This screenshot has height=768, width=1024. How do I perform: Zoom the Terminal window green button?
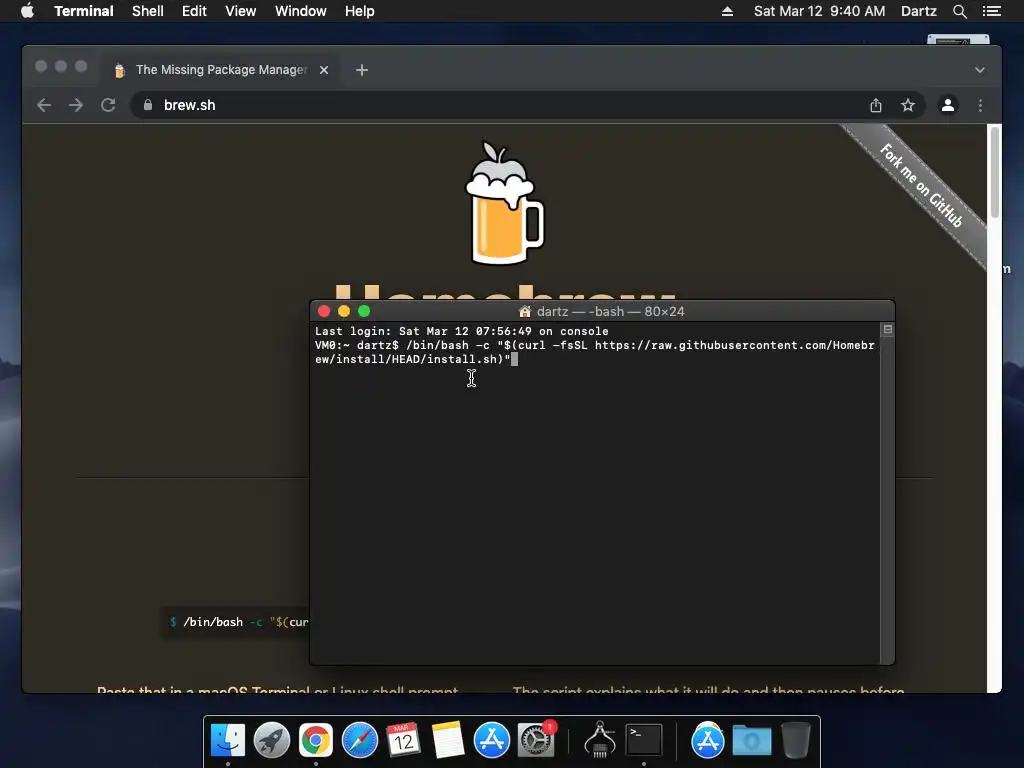coord(364,312)
